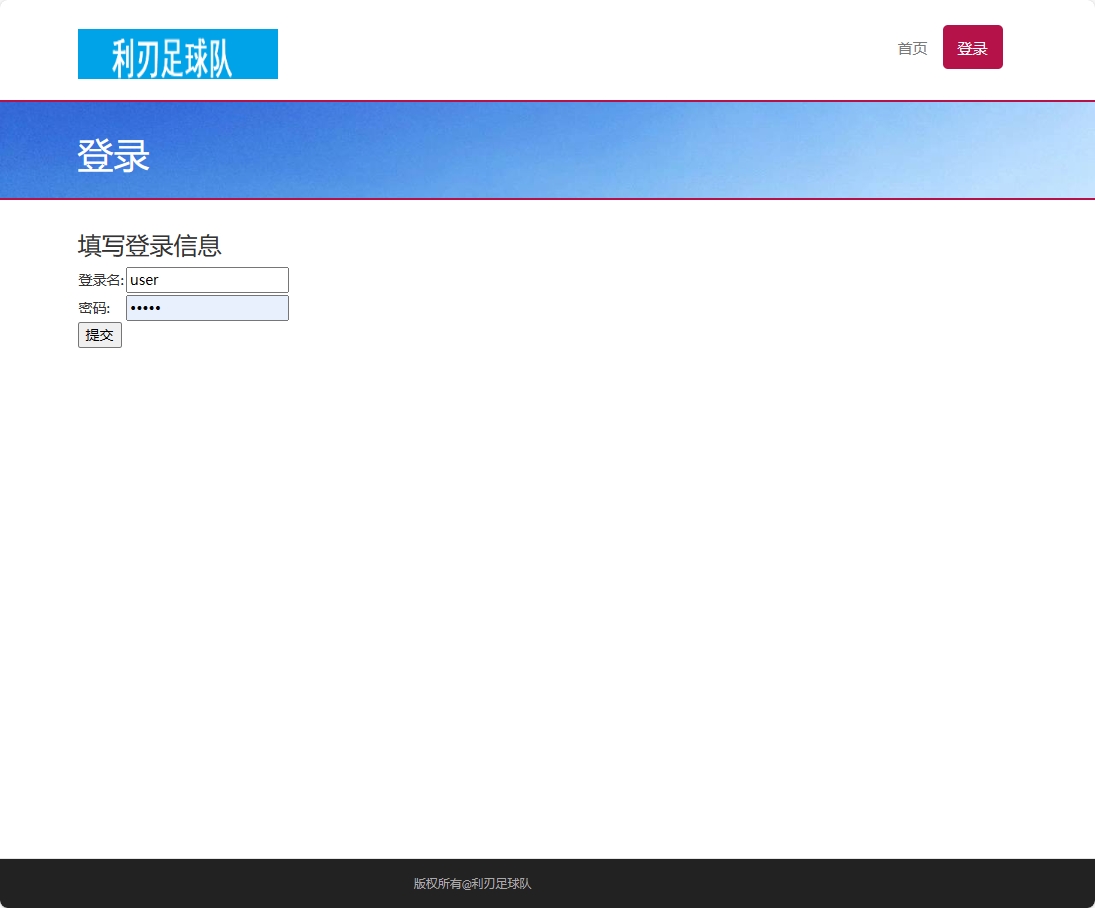Click the 版权所有@利刃足球队 footer text
This screenshot has height=908, width=1095.
(472, 884)
